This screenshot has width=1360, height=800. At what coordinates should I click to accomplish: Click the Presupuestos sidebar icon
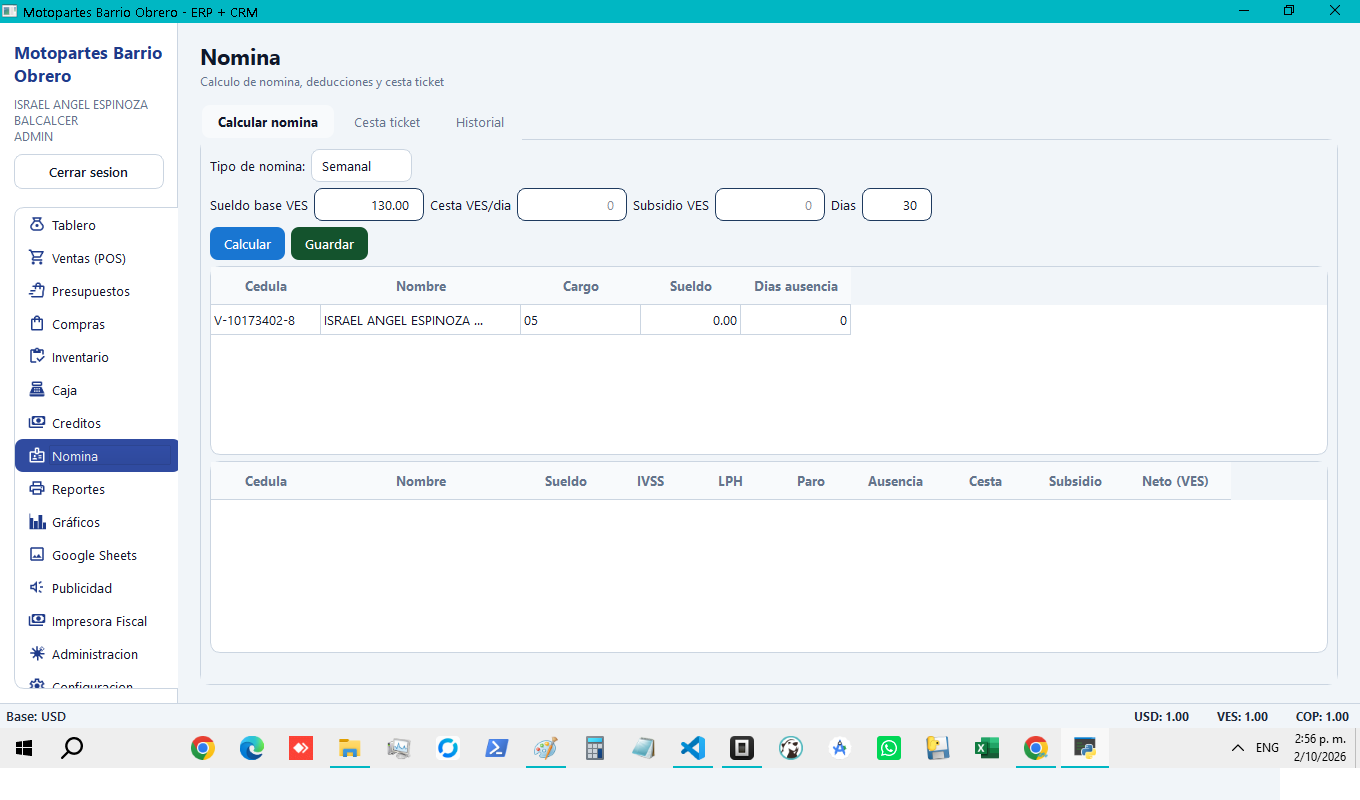pyautogui.click(x=37, y=291)
